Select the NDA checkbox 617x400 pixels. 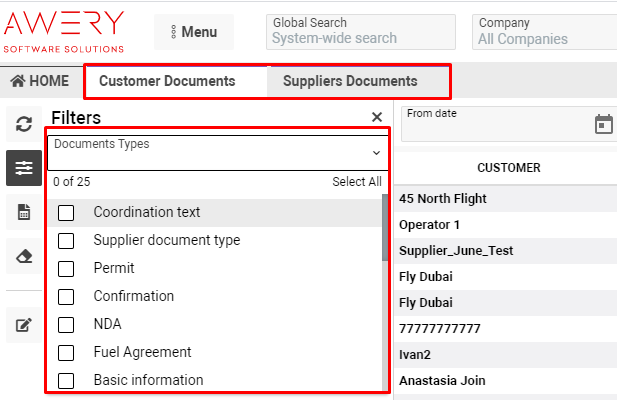coord(66,325)
